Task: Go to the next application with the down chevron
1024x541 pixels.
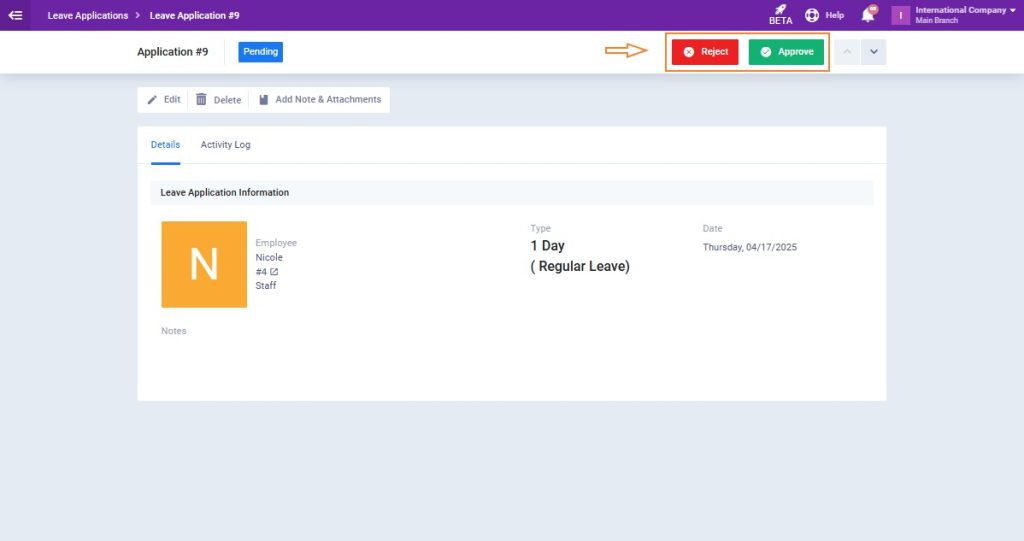Action: coord(874,52)
